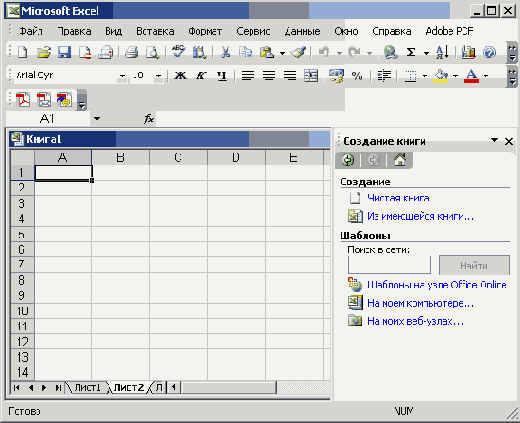The image size is (520, 423).
Task: Open the На моем компьютере link
Action: click(420, 303)
